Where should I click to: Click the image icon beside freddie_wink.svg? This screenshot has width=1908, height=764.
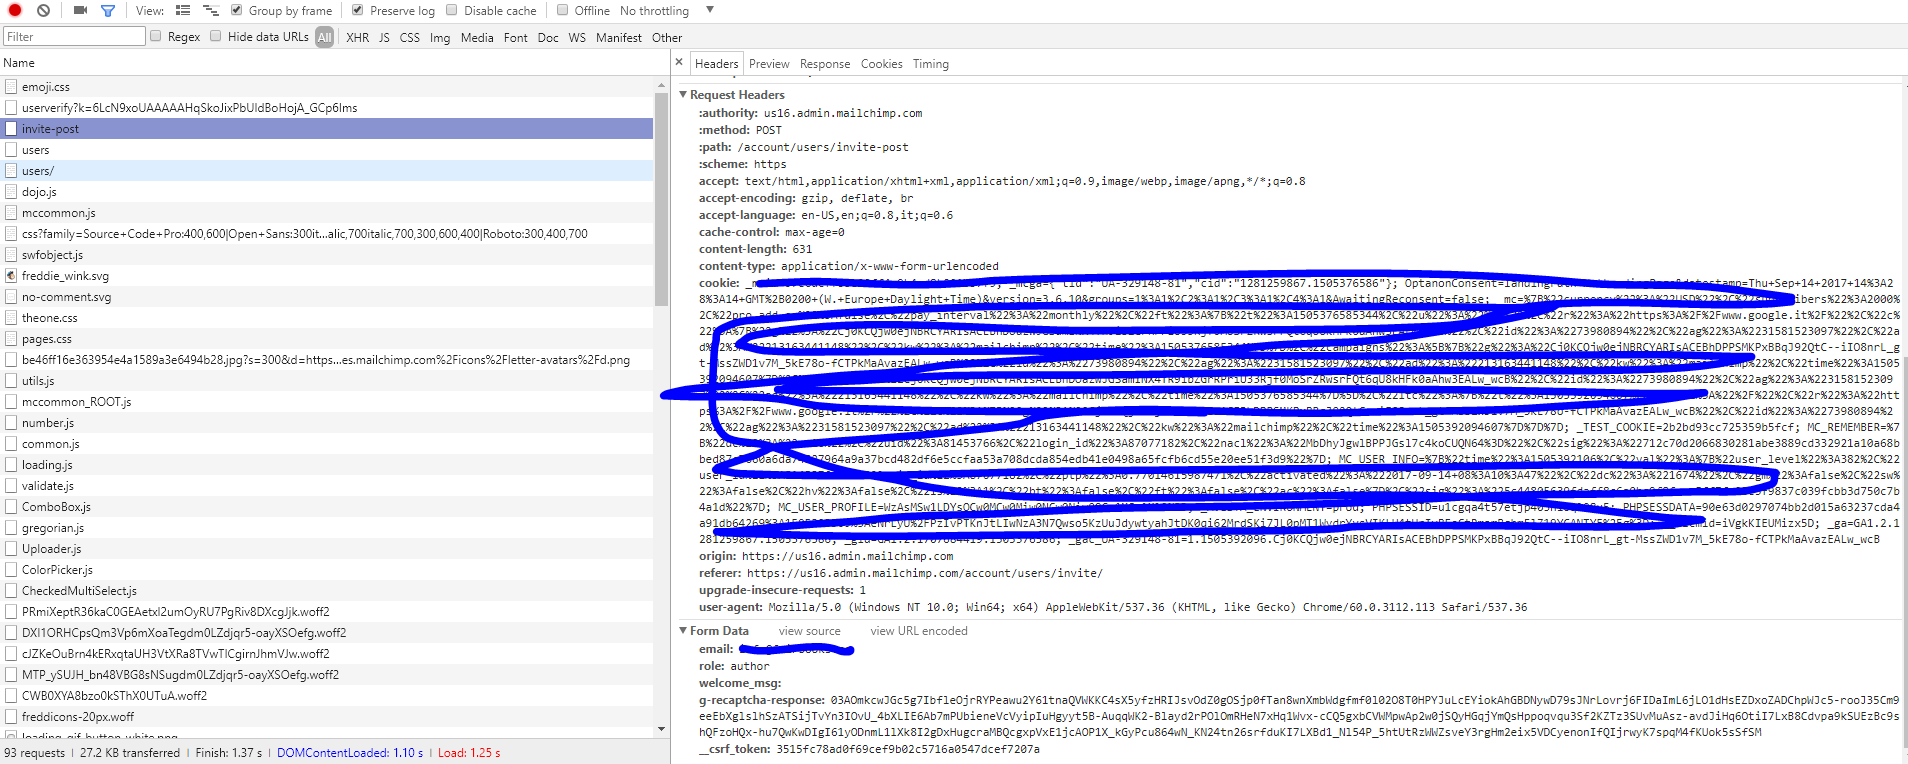click(x=11, y=276)
